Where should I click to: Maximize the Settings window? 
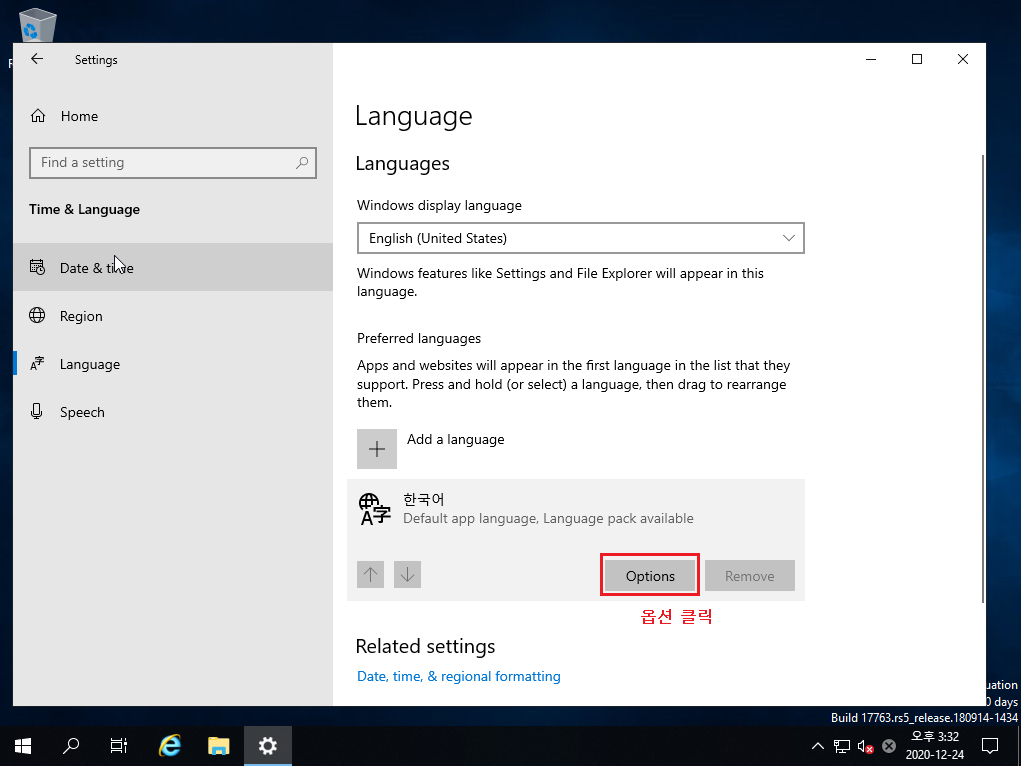click(917, 59)
